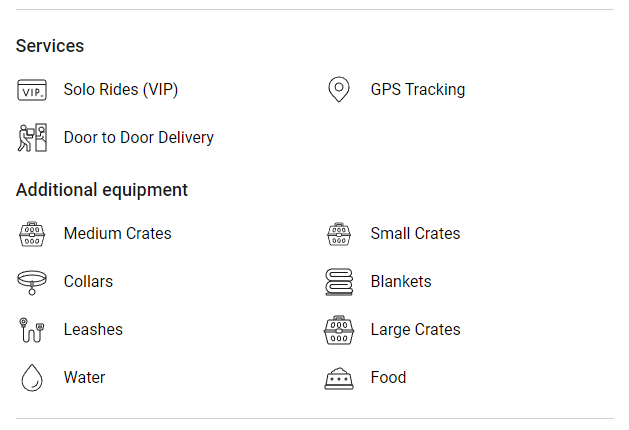This screenshot has height=430, width=629.
Task: Click the Small Crates carrier icon
Action: point(339,234)
